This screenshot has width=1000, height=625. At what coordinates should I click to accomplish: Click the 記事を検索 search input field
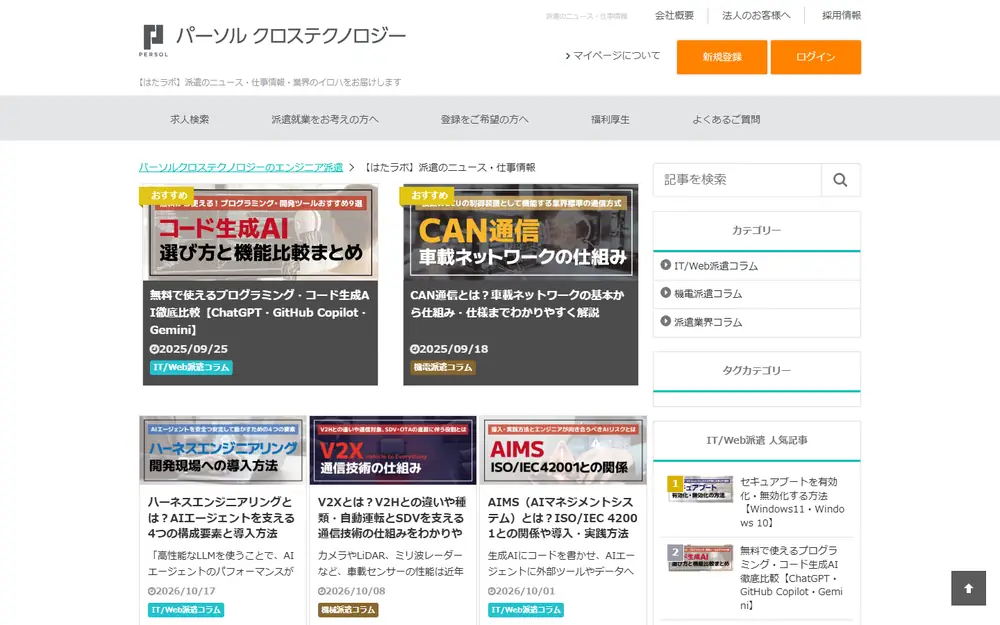(737, 180)
